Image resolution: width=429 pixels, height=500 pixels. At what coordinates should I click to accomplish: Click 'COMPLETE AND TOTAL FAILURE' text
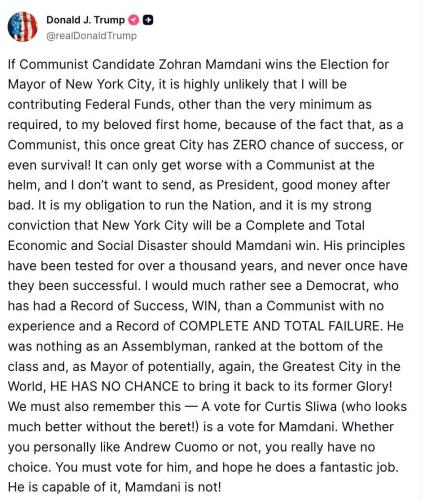(279, 326)
